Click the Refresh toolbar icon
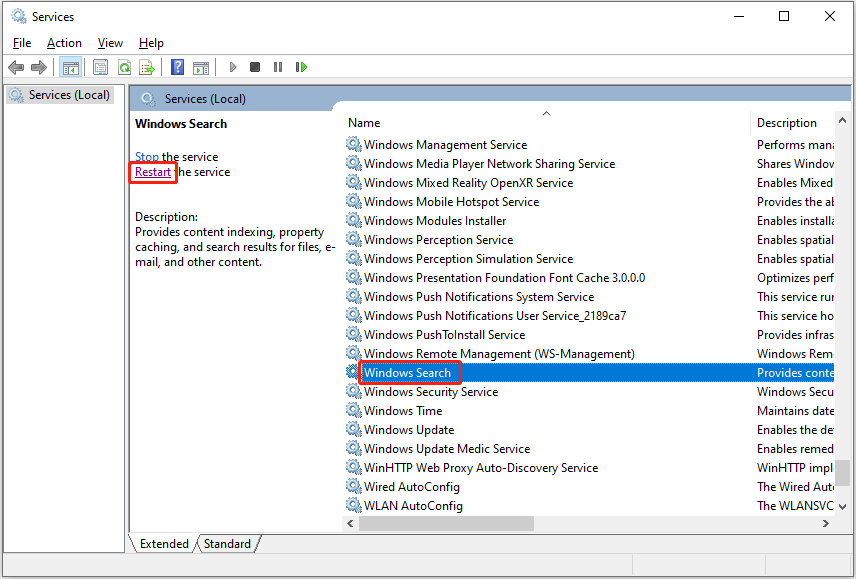This screenshot has height=579, width=856. tap(124, 68)
